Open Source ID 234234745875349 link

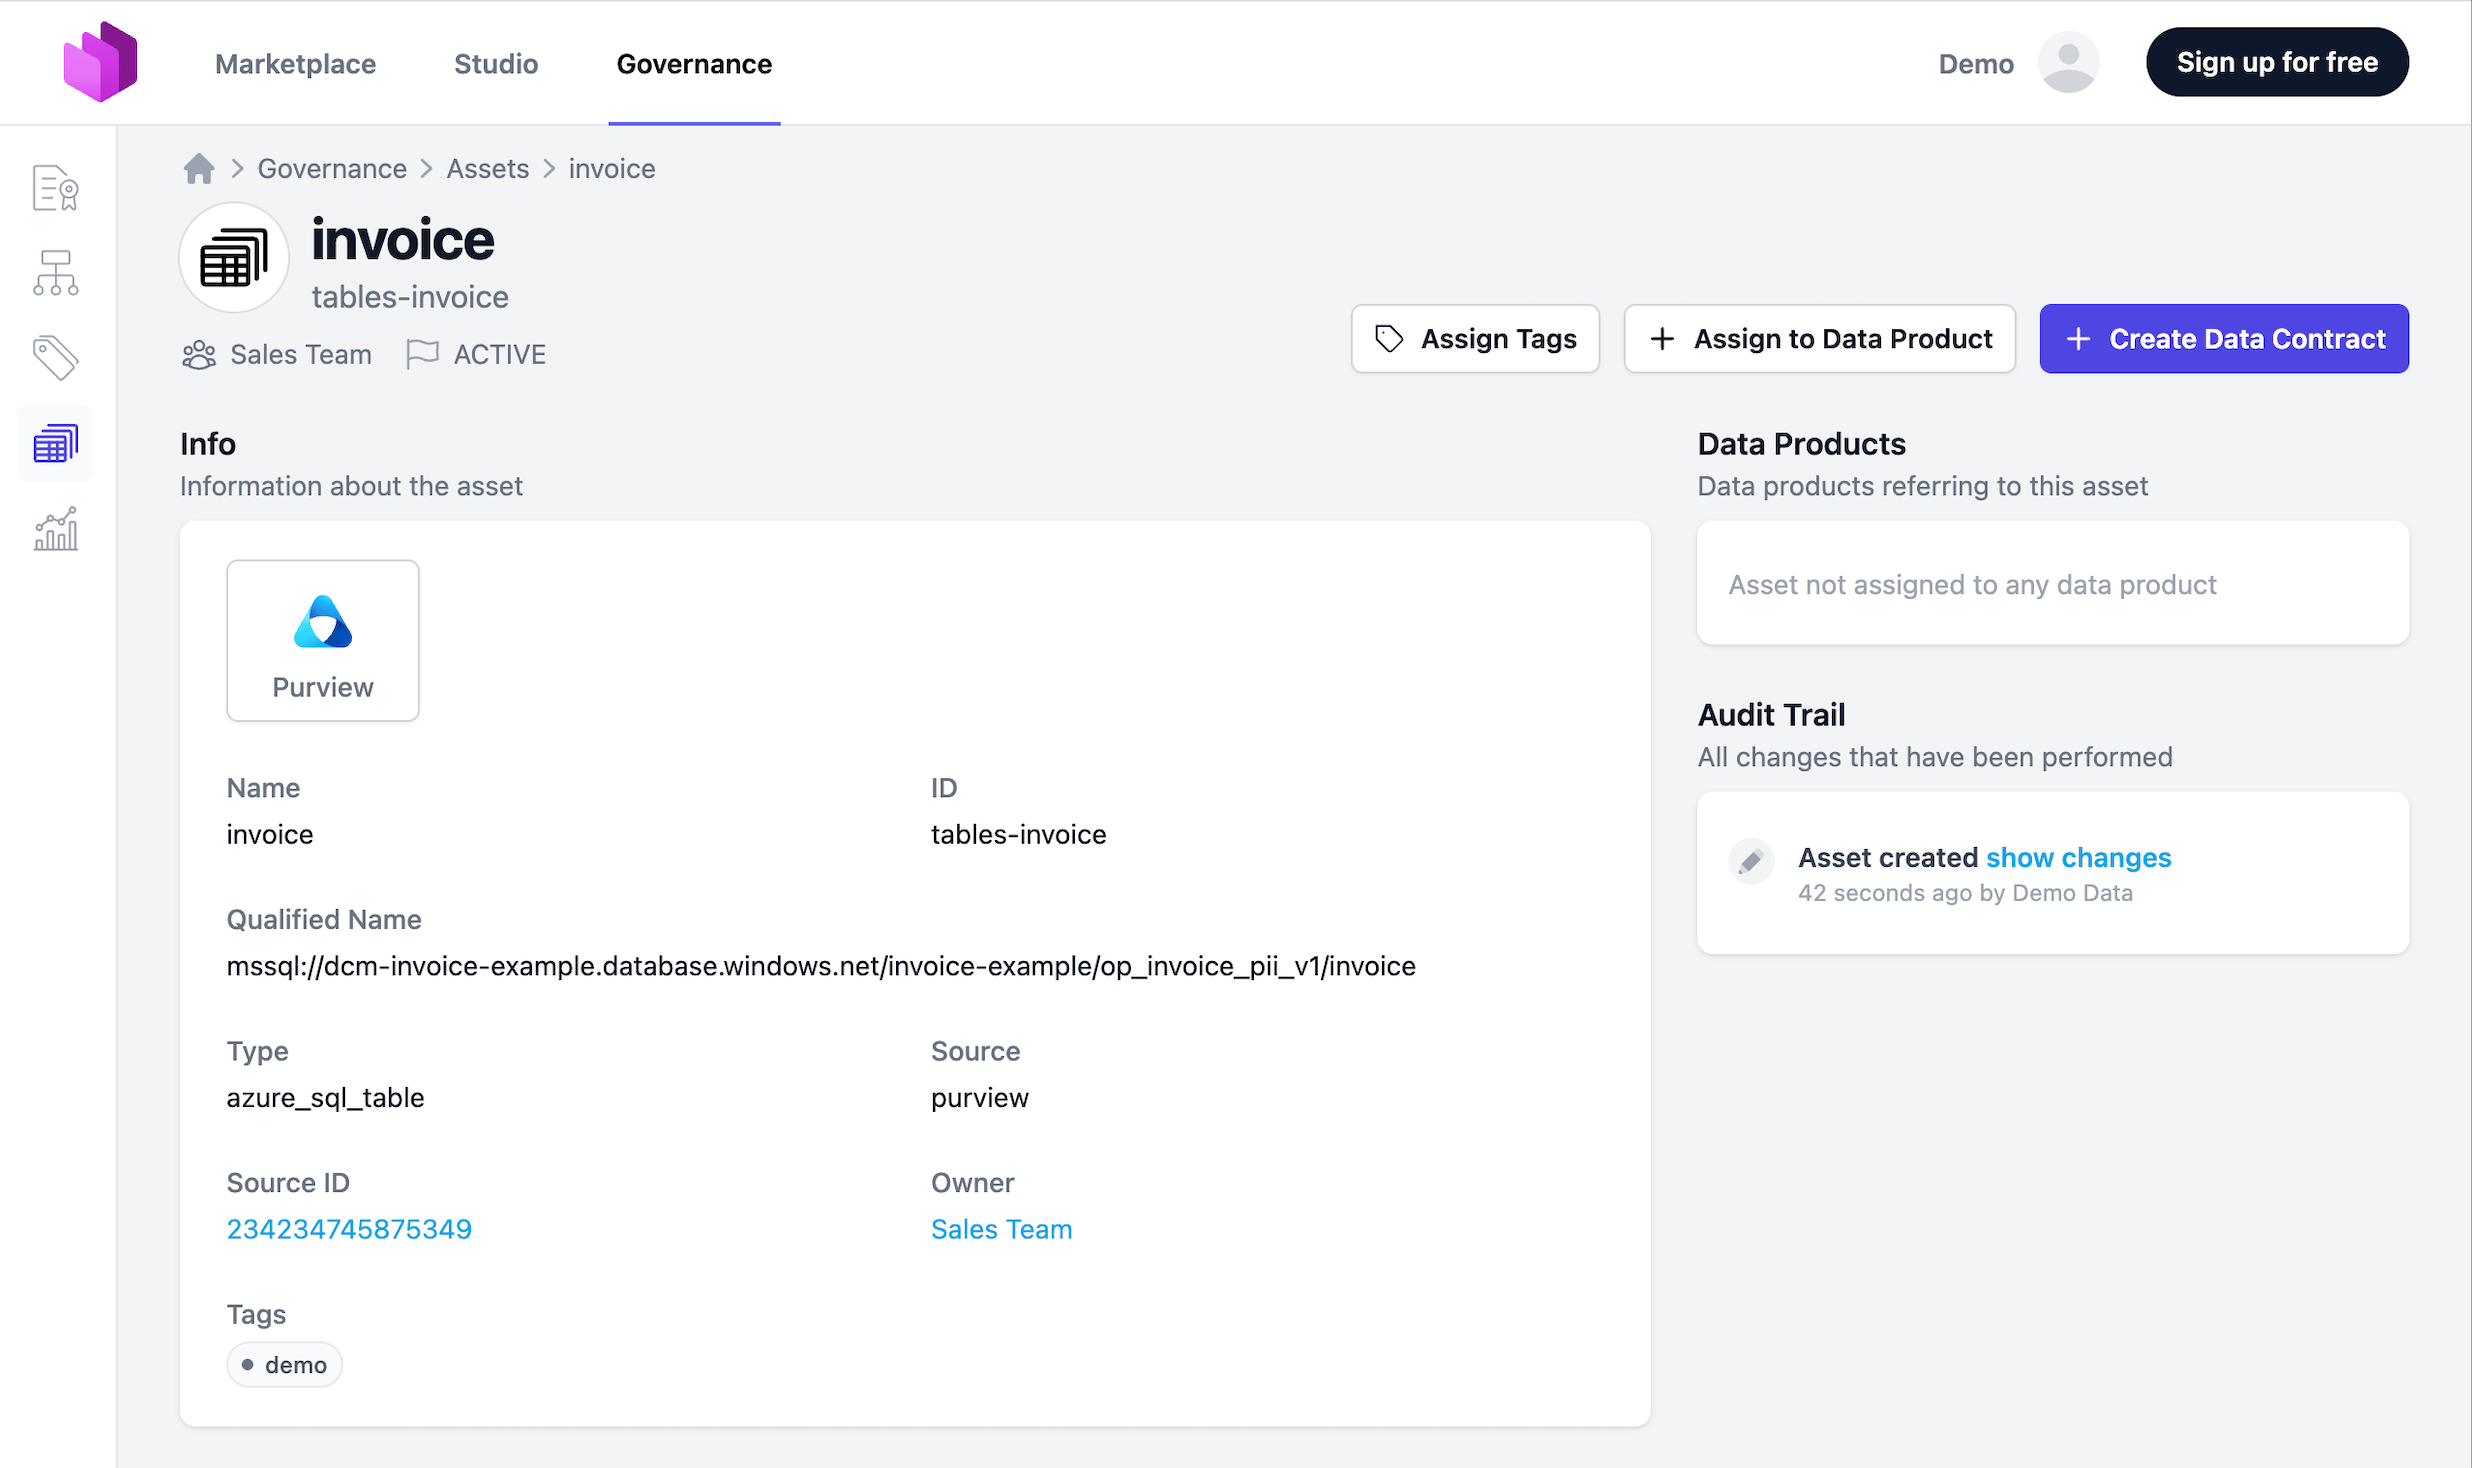[349, 1228]
